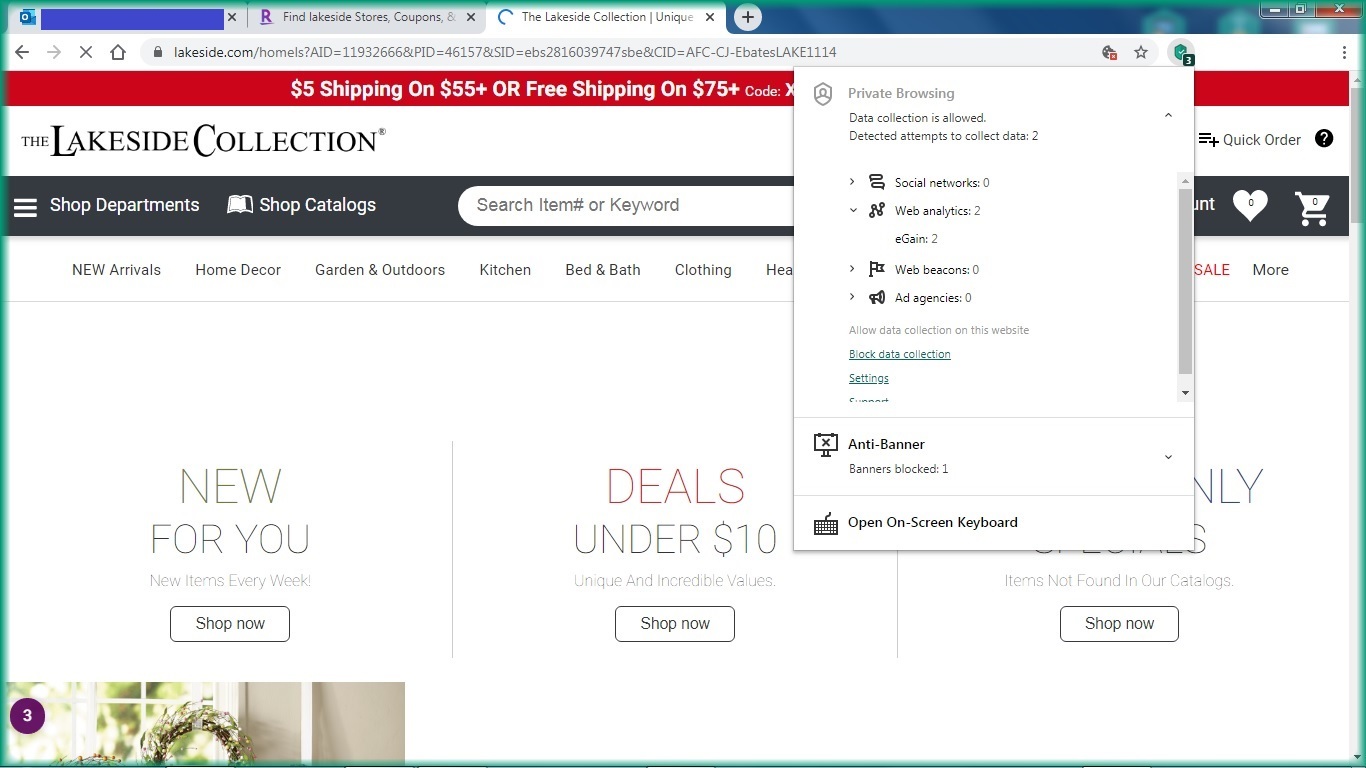This screenshot has height=768, width=1366.
Task: Open the Home Decor category
Action: point(238,270)
